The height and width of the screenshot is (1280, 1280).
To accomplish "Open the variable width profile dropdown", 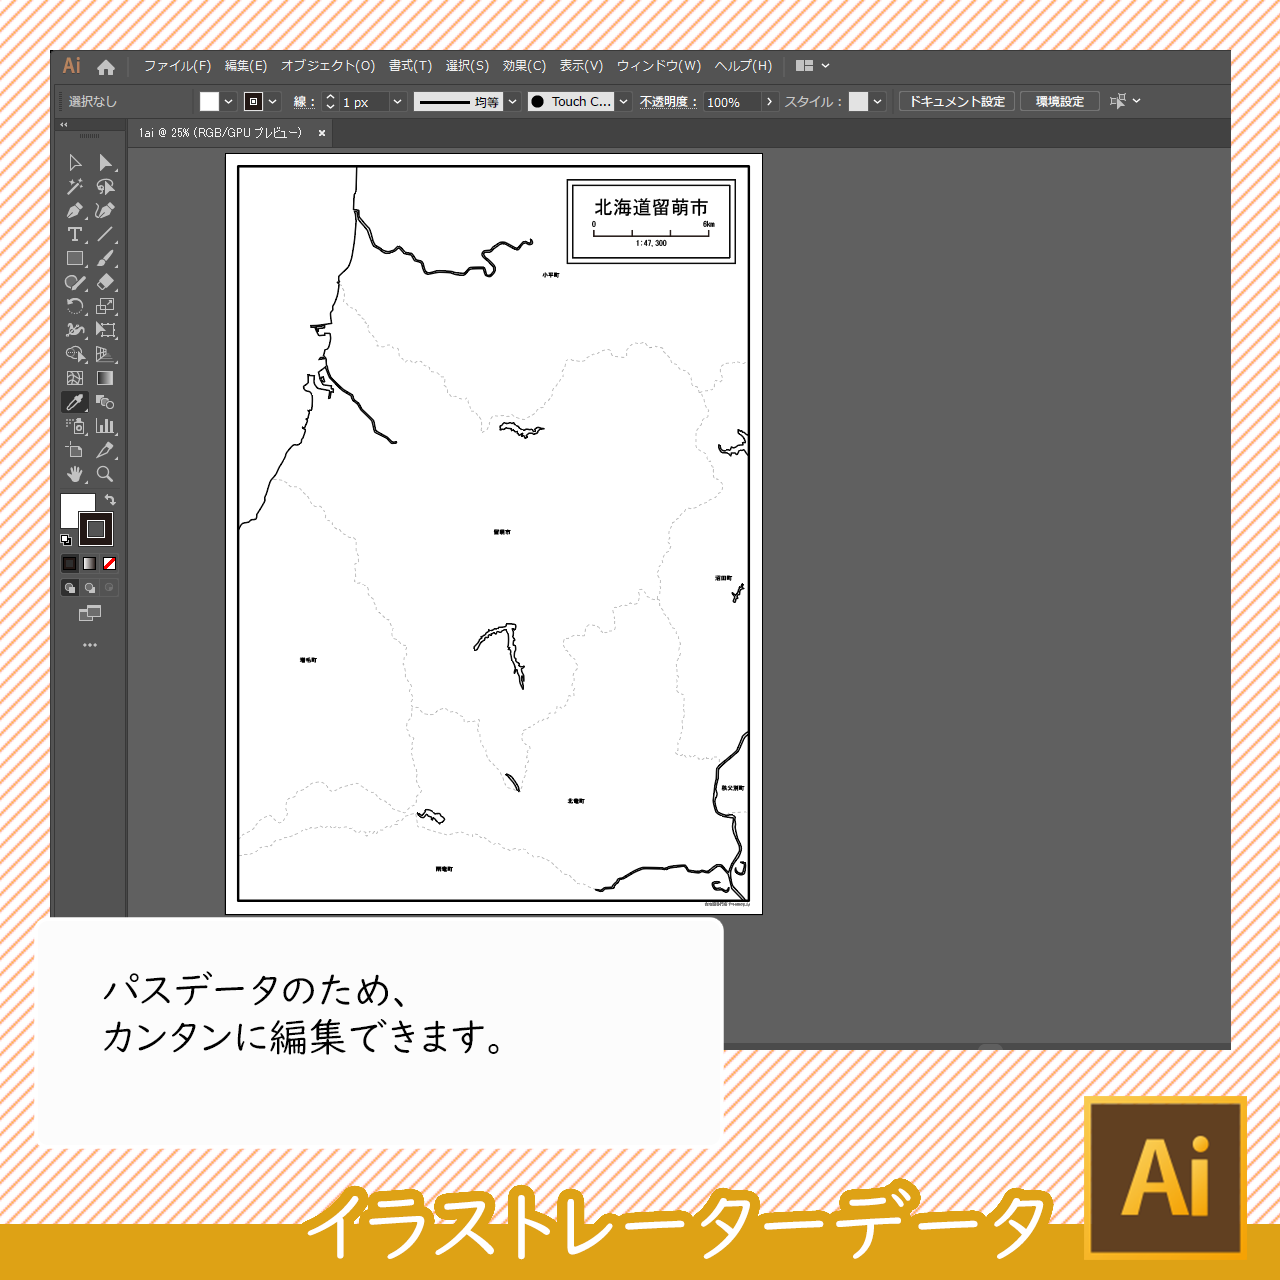I will (513, 102).
